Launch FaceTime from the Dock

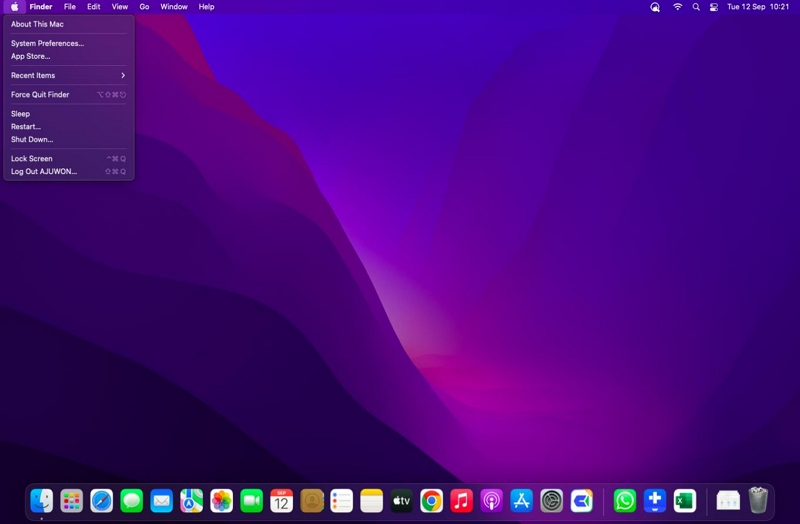click(x=252, y=501)
